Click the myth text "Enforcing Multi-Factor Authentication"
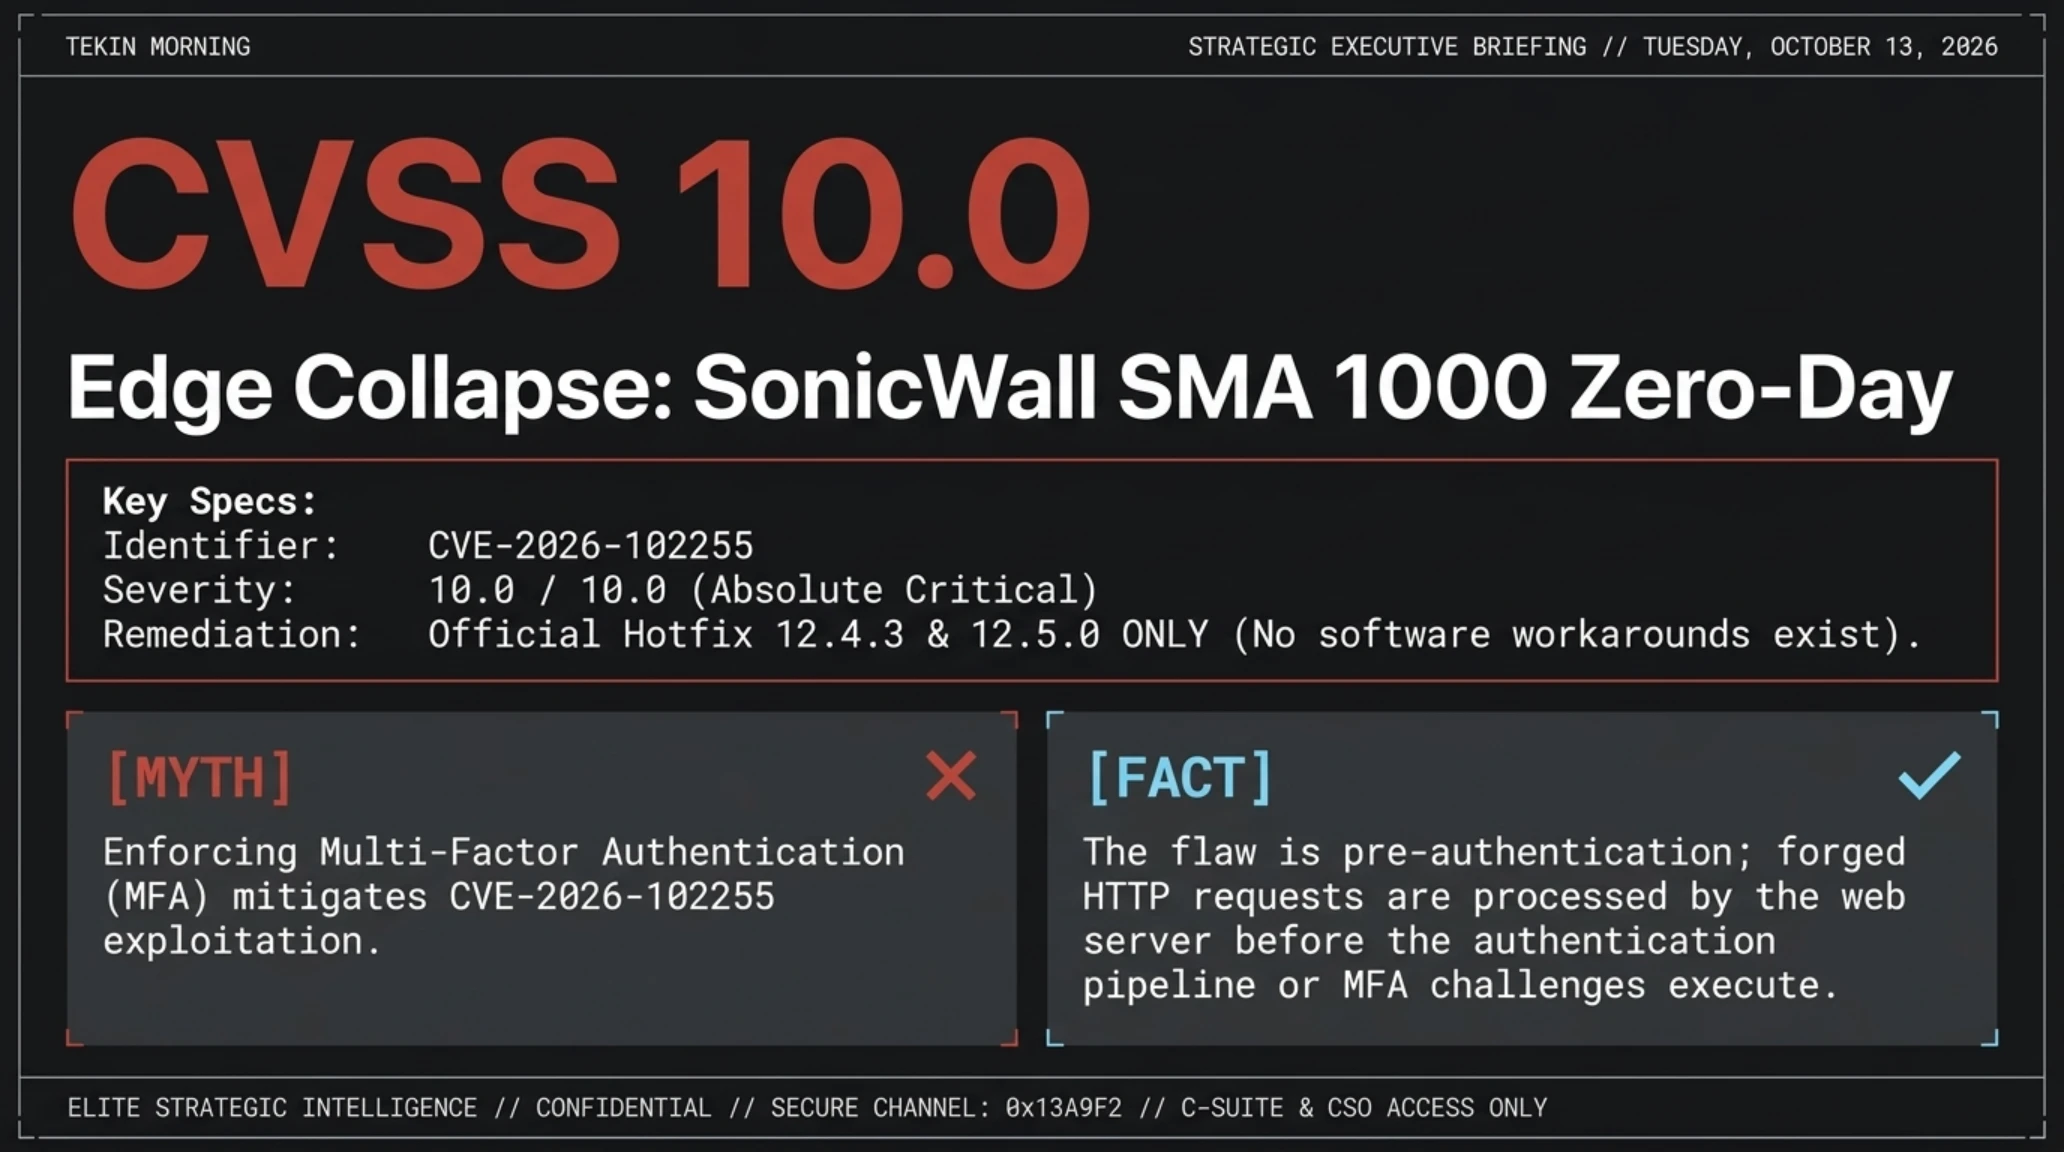Image resolution: width=2064 pixels, height=1152 pixels. click(x=504, y=852)
